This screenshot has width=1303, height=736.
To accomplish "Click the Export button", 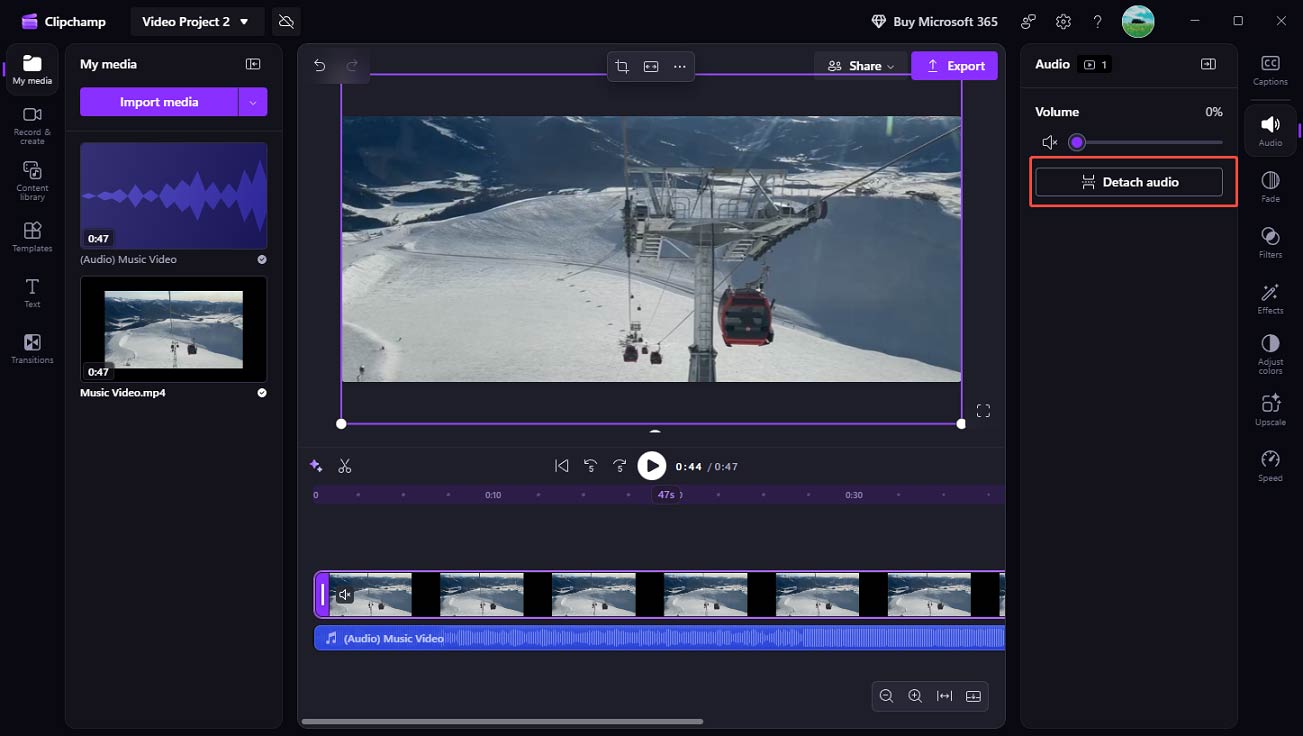I will 954,66.
